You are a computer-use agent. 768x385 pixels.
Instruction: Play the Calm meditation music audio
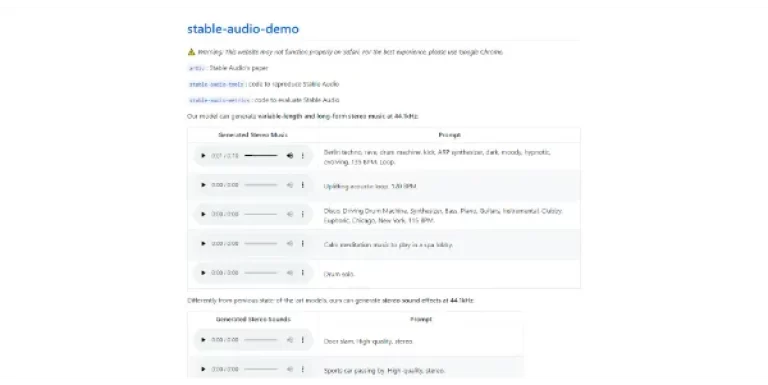(203, 243)
